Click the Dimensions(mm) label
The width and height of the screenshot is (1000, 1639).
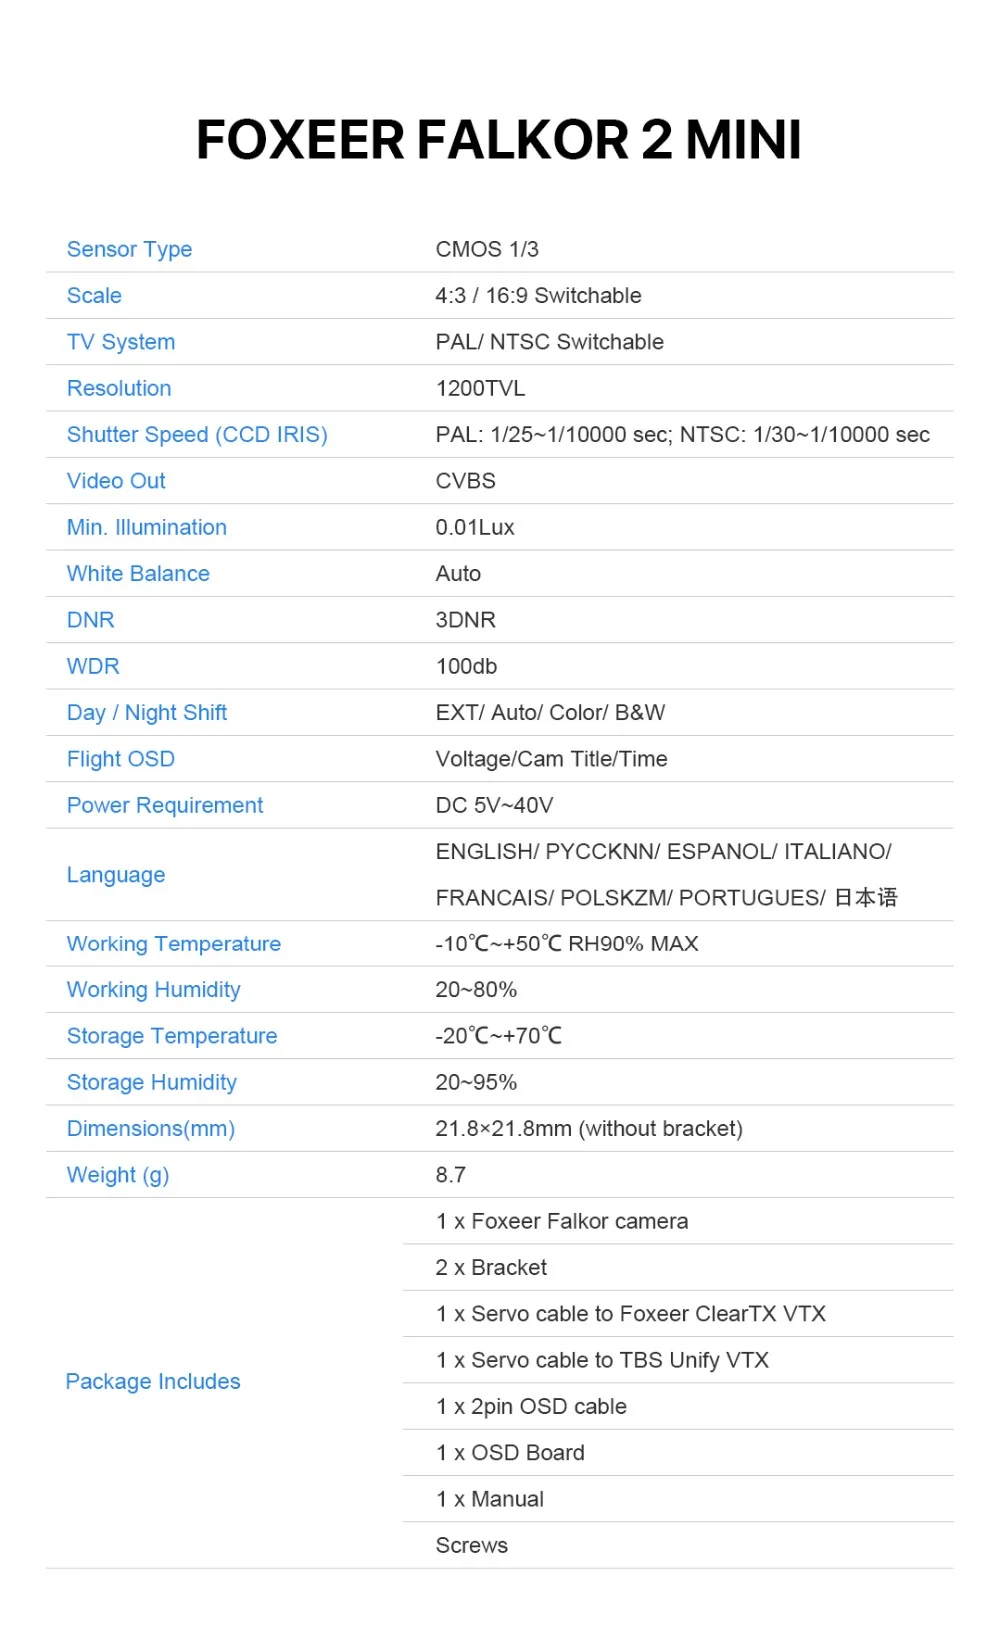[151, 1129]
